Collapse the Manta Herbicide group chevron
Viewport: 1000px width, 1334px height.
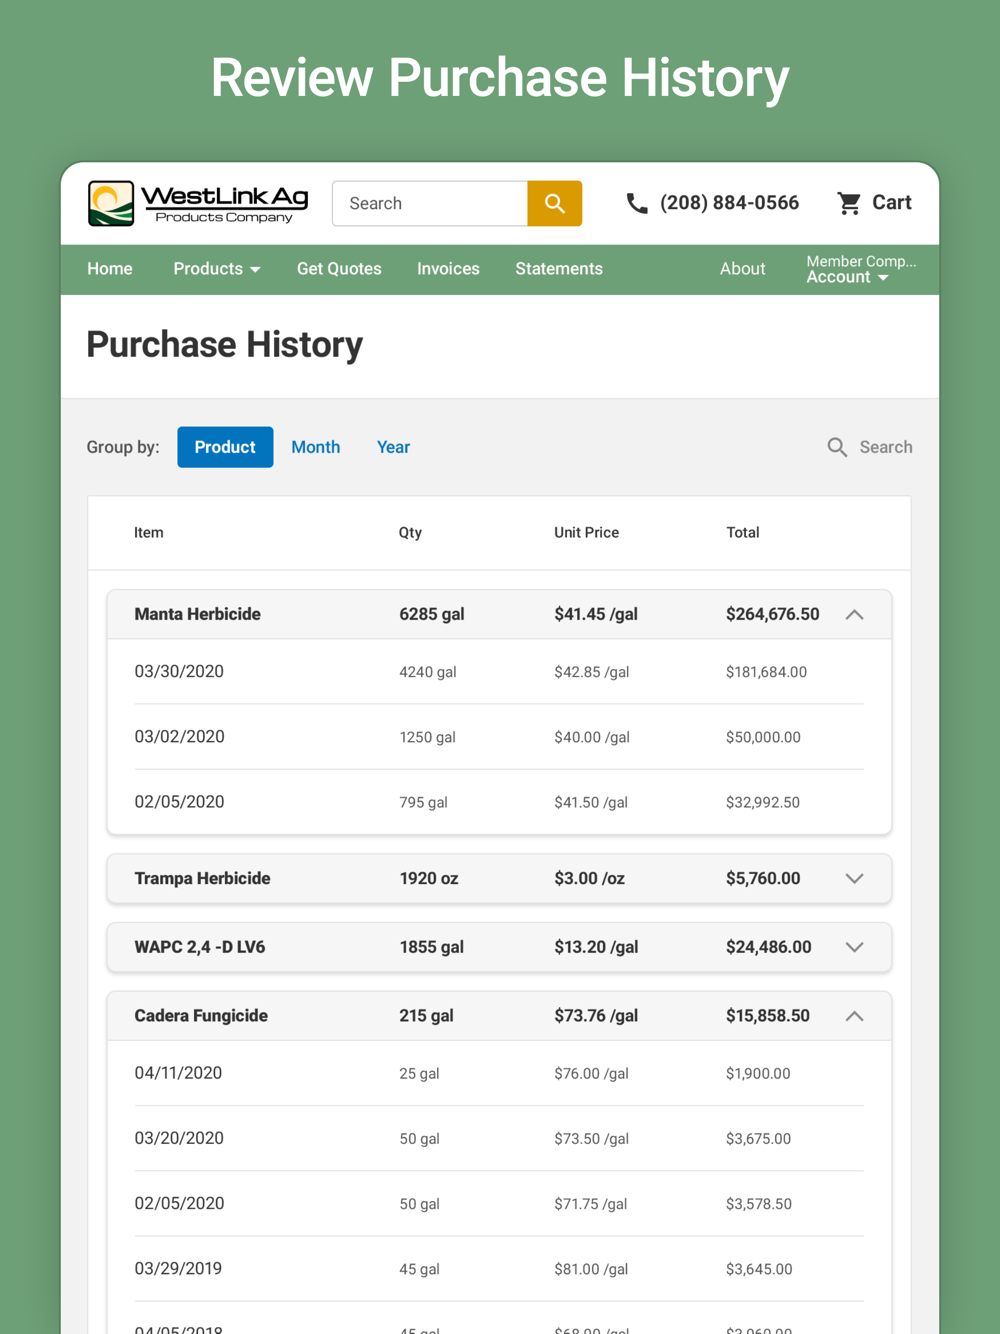click(854, 615)
